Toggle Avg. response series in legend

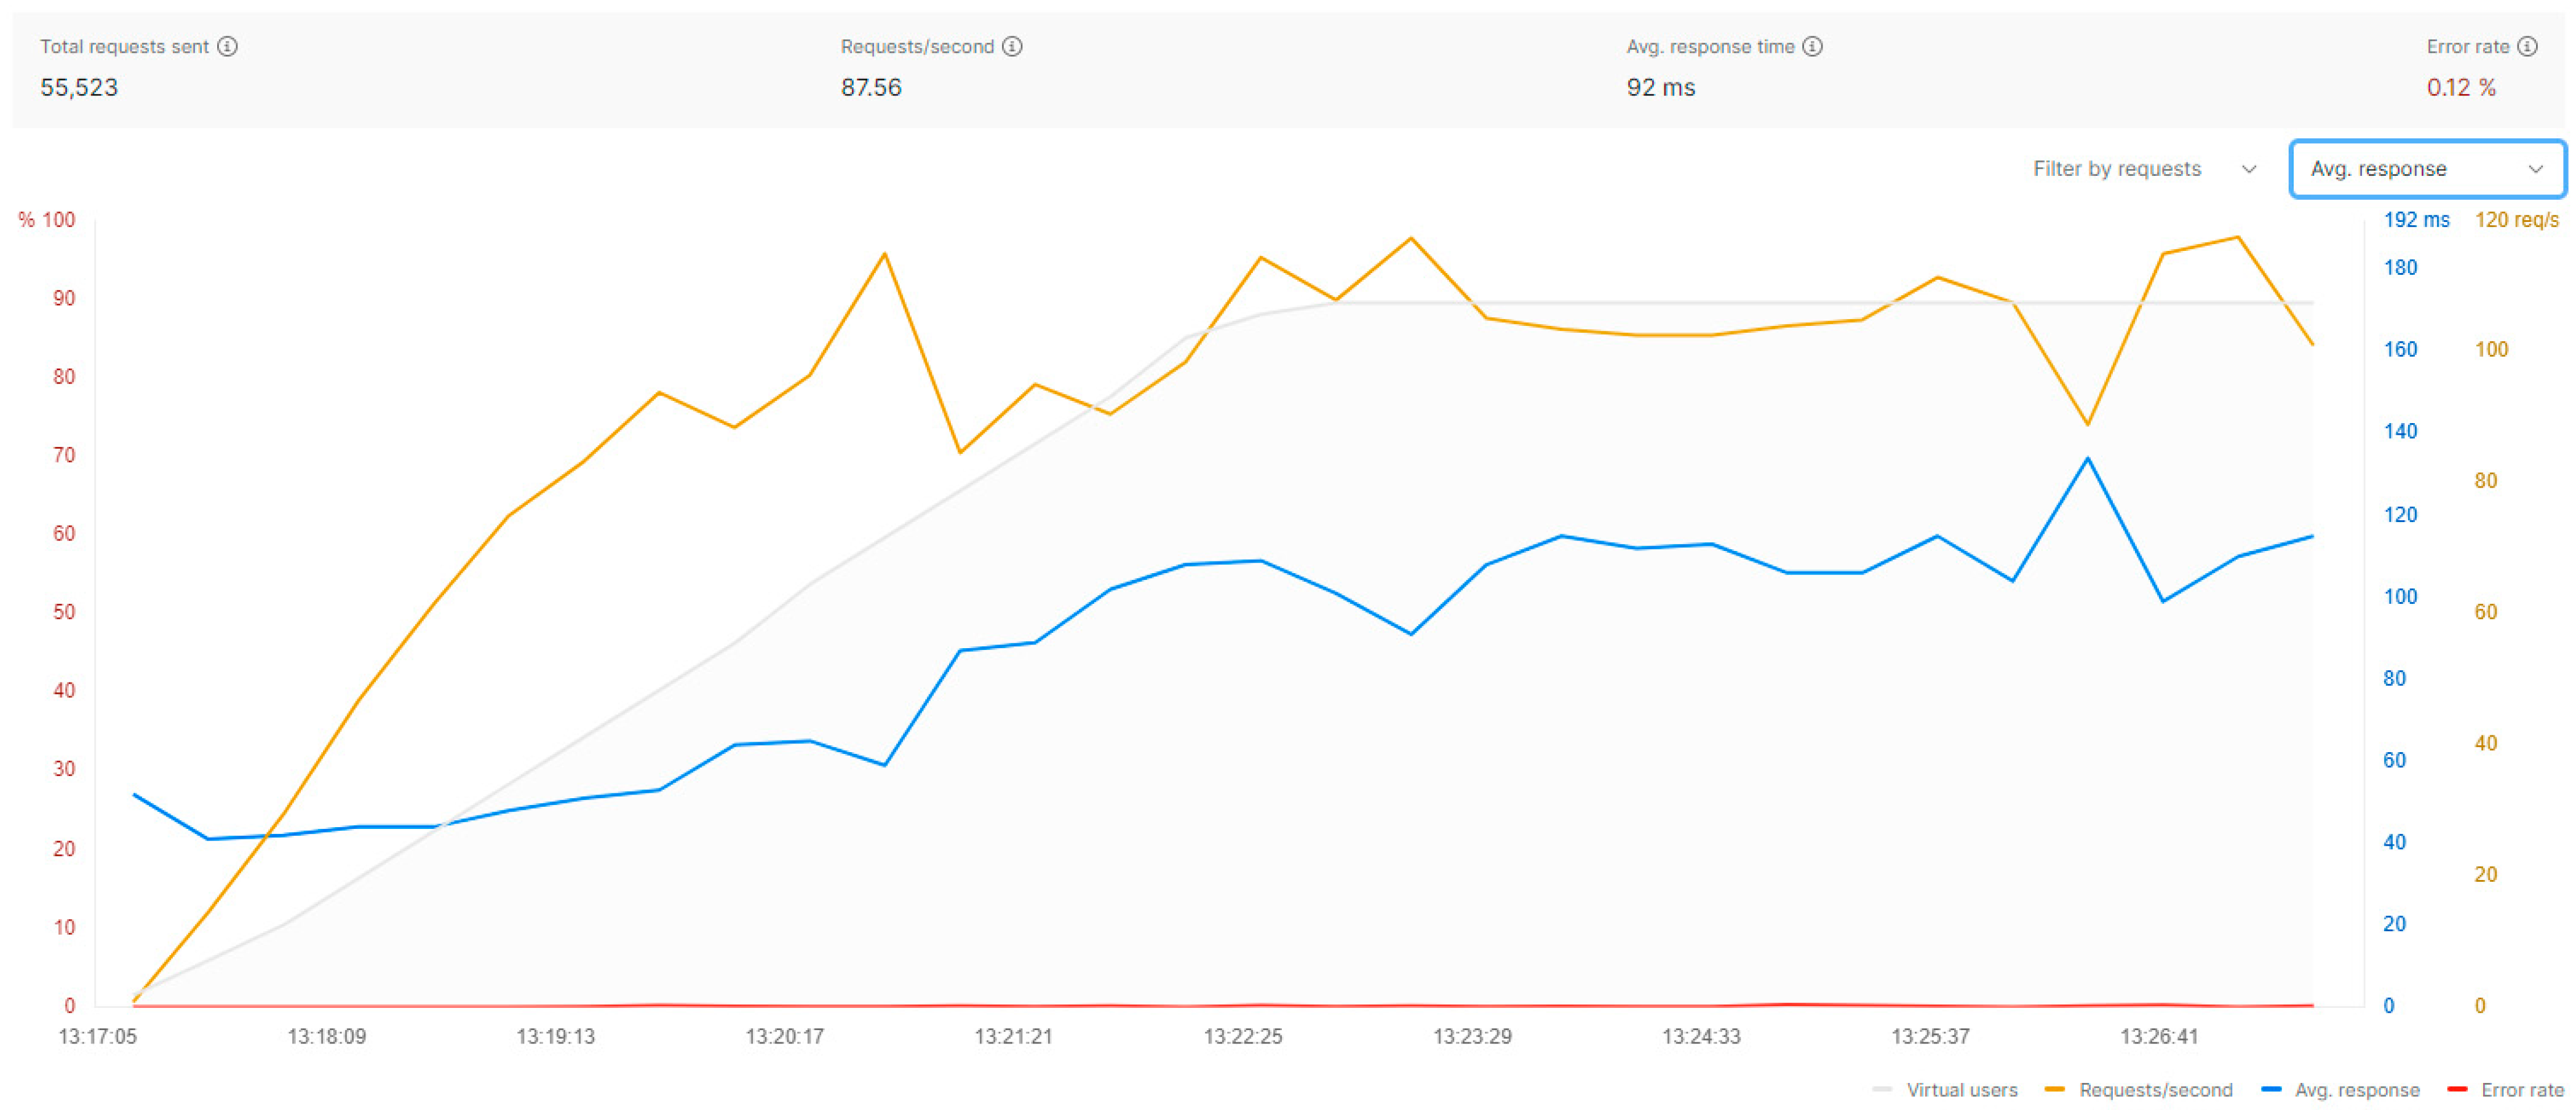[x=2356, y=1089]
